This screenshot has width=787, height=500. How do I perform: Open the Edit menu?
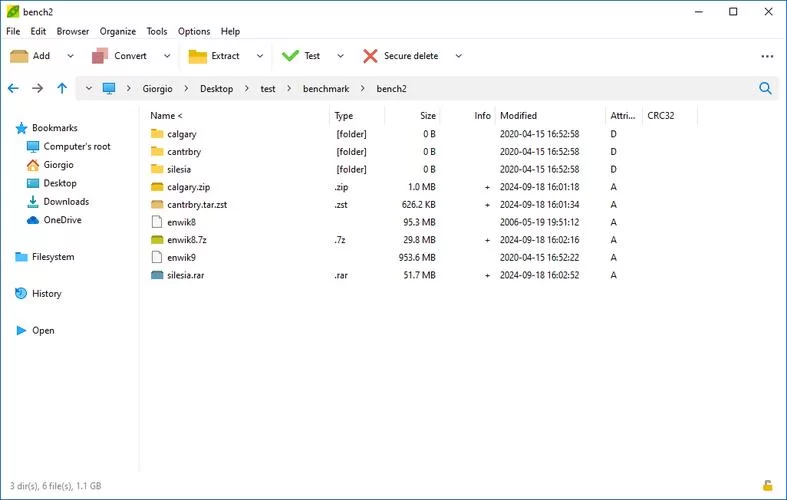(x=38, y=31)
